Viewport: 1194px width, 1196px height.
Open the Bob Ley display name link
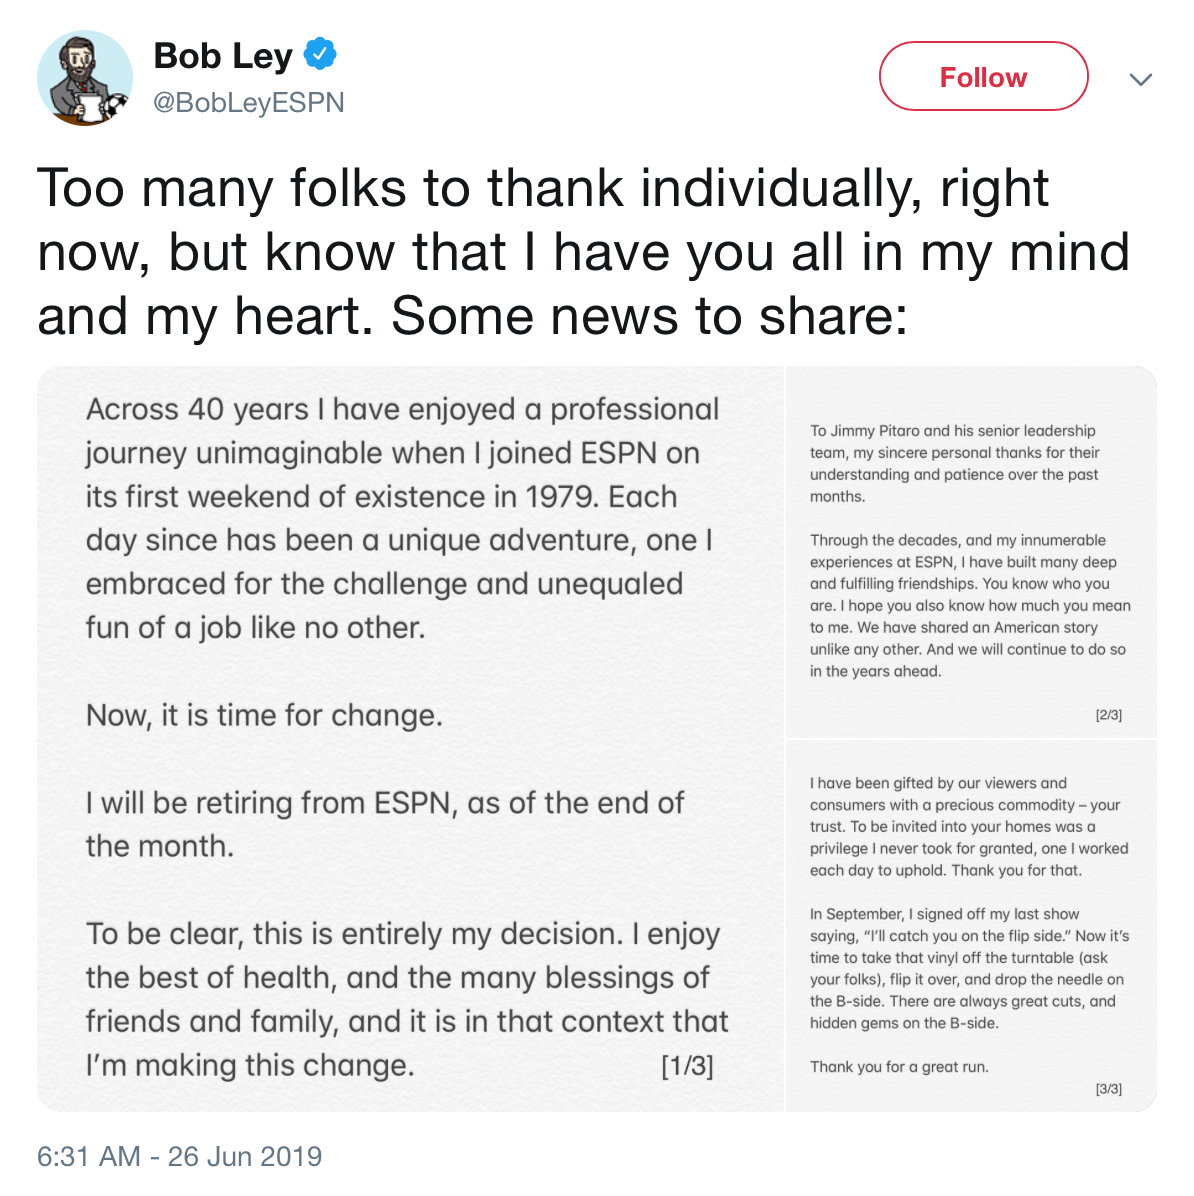coord(223,57)
